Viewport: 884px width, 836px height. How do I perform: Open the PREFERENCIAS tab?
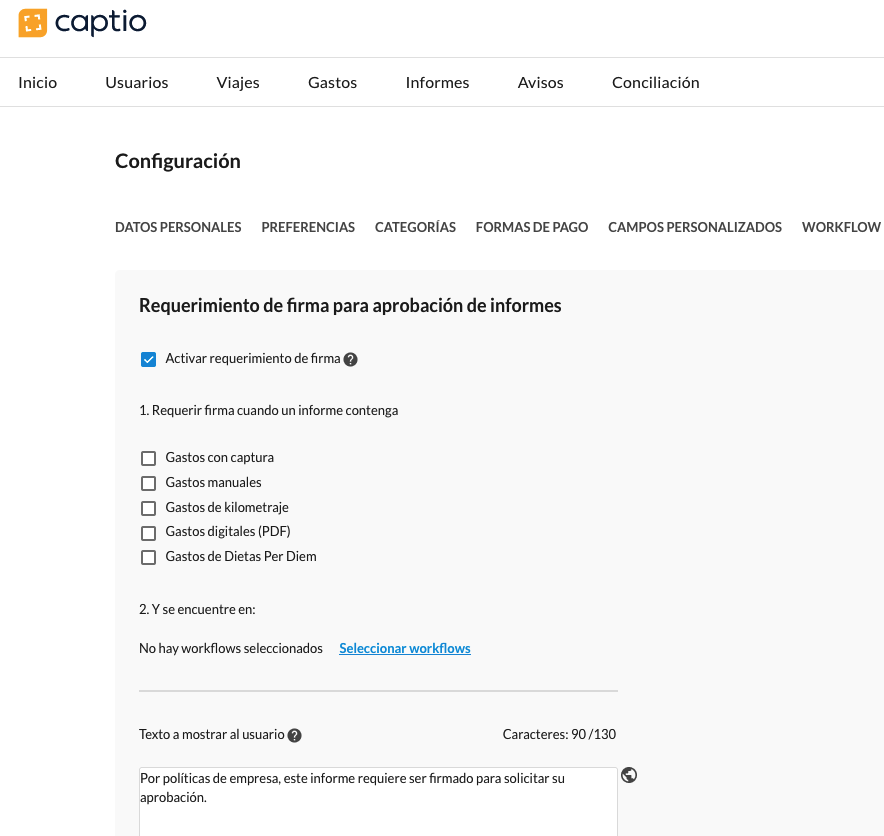(308, 227)
